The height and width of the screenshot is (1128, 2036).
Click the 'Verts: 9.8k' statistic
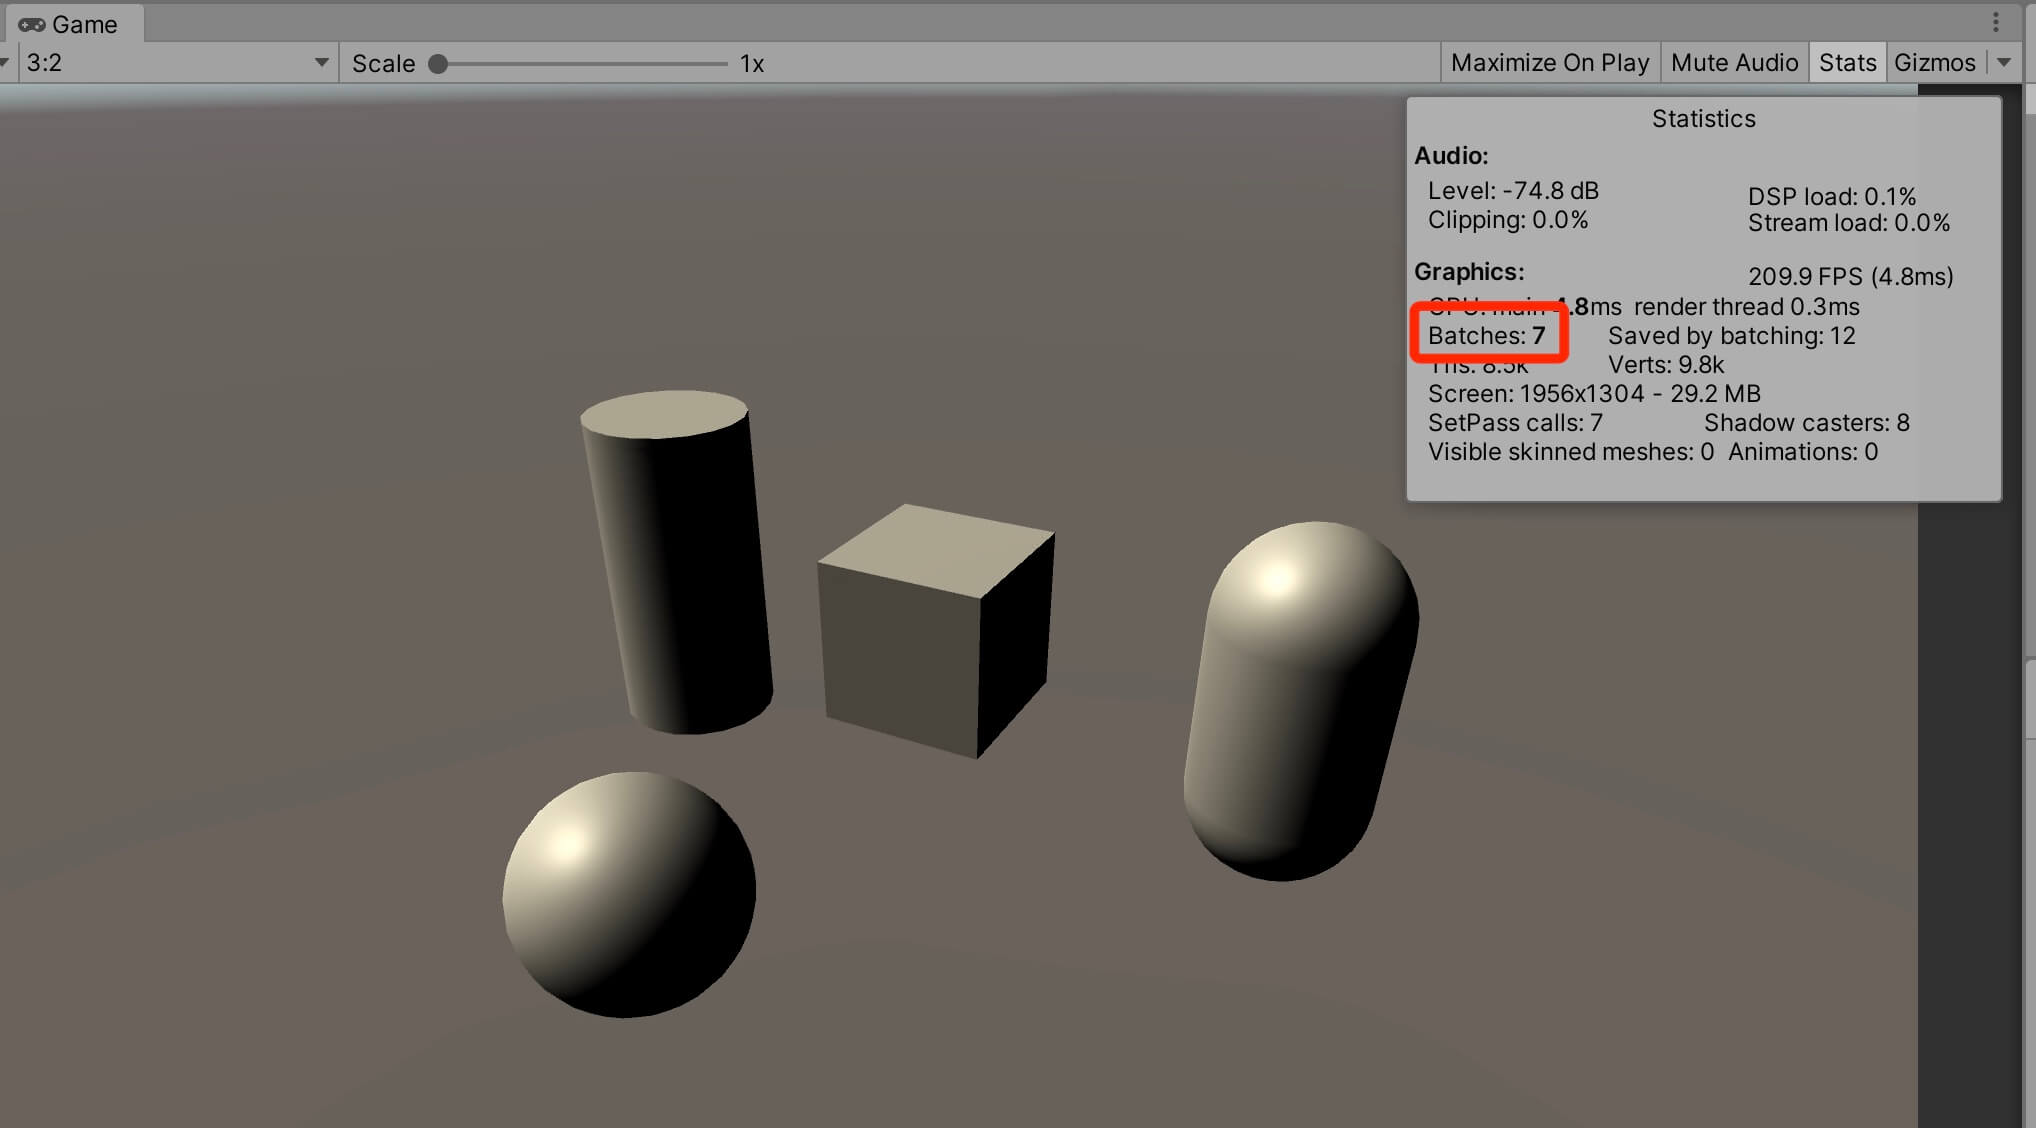pyautogui.click(x=1665, y=365)
